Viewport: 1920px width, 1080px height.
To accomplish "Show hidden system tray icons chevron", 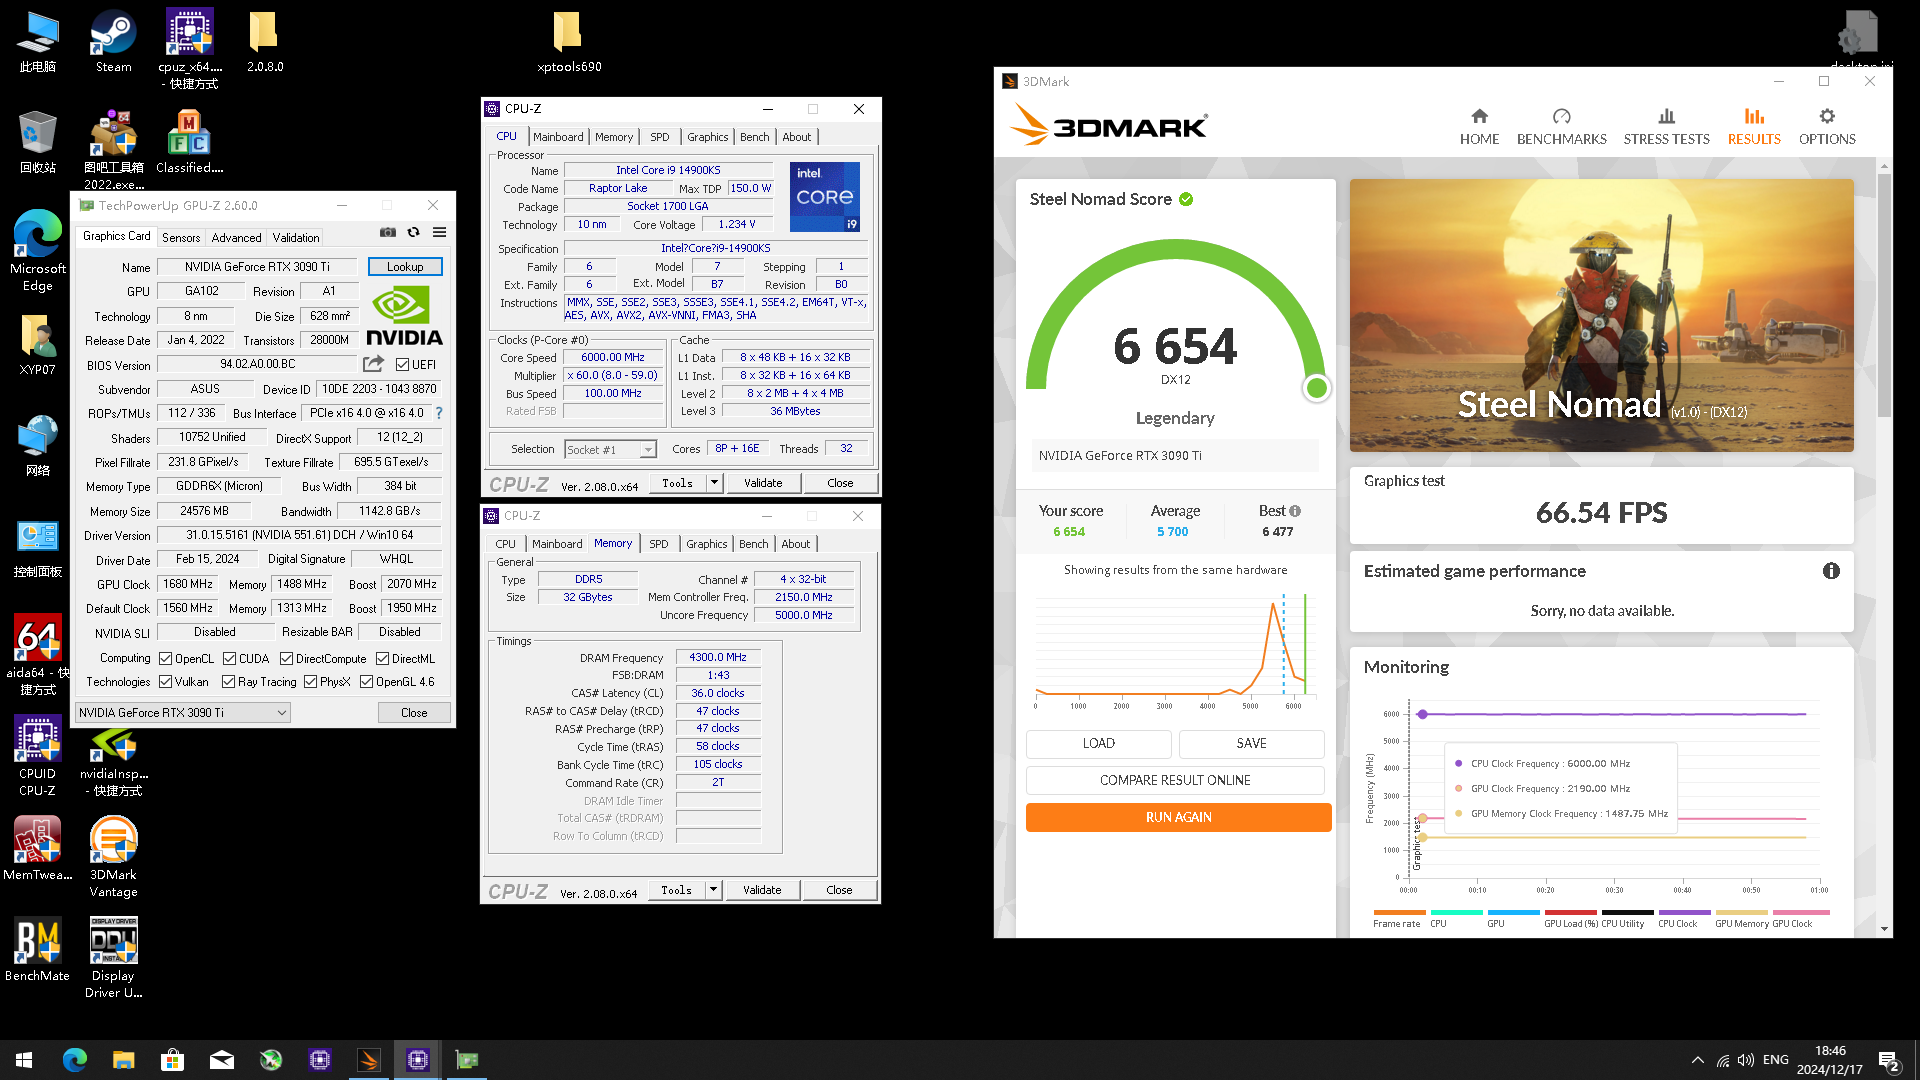I will point(1697,1060).
